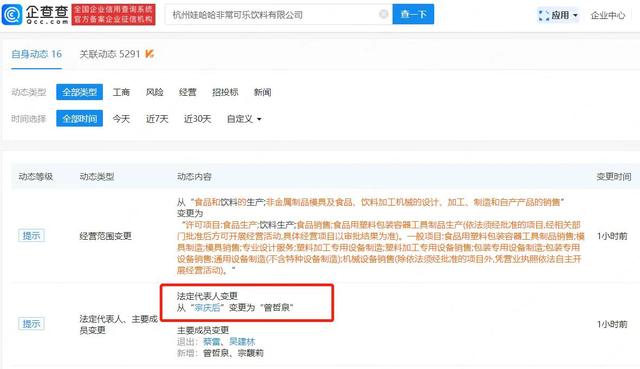Click the 动态内容 column header
The height and width of the screenshot is (369, 640).
point(194,176)
